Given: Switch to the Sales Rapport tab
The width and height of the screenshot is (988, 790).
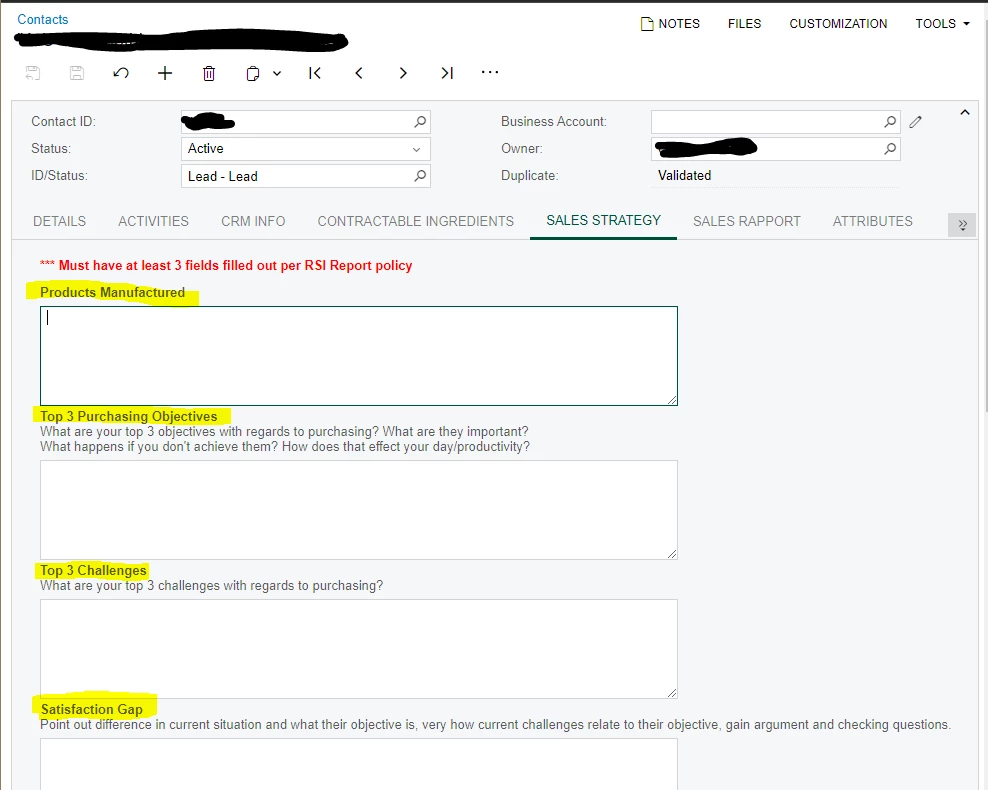Looking at the screenshot, I should (747, 221).
